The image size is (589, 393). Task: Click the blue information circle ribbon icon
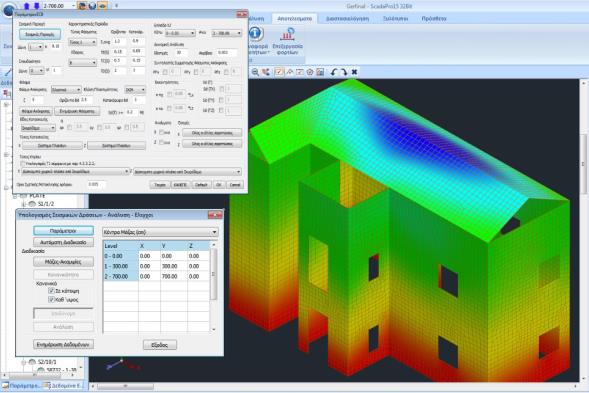pyautogui.click(x=255, y=33)
